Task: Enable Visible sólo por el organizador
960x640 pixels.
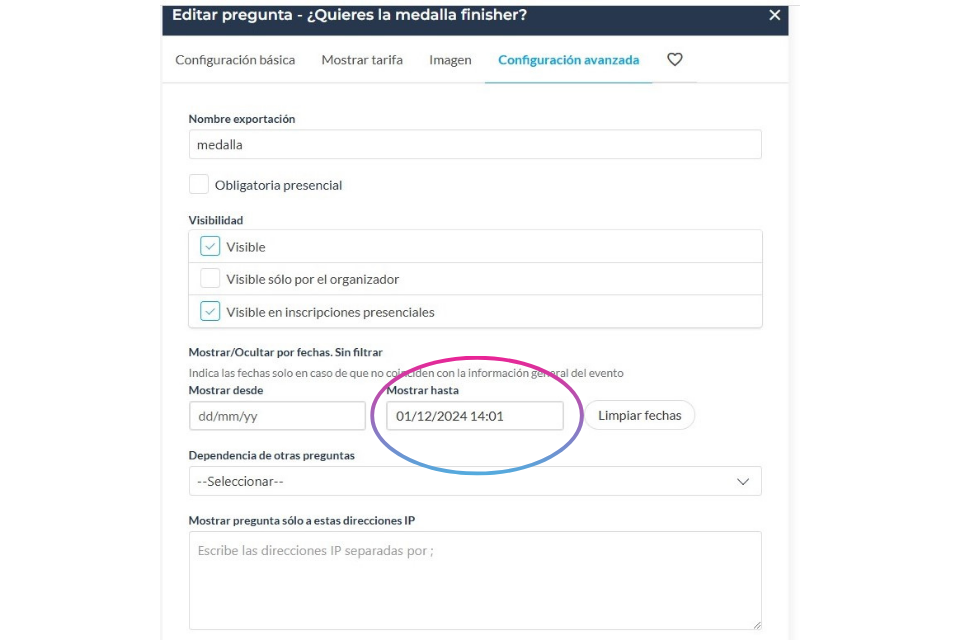Action: pyautogui.click(x=210, y=279)
